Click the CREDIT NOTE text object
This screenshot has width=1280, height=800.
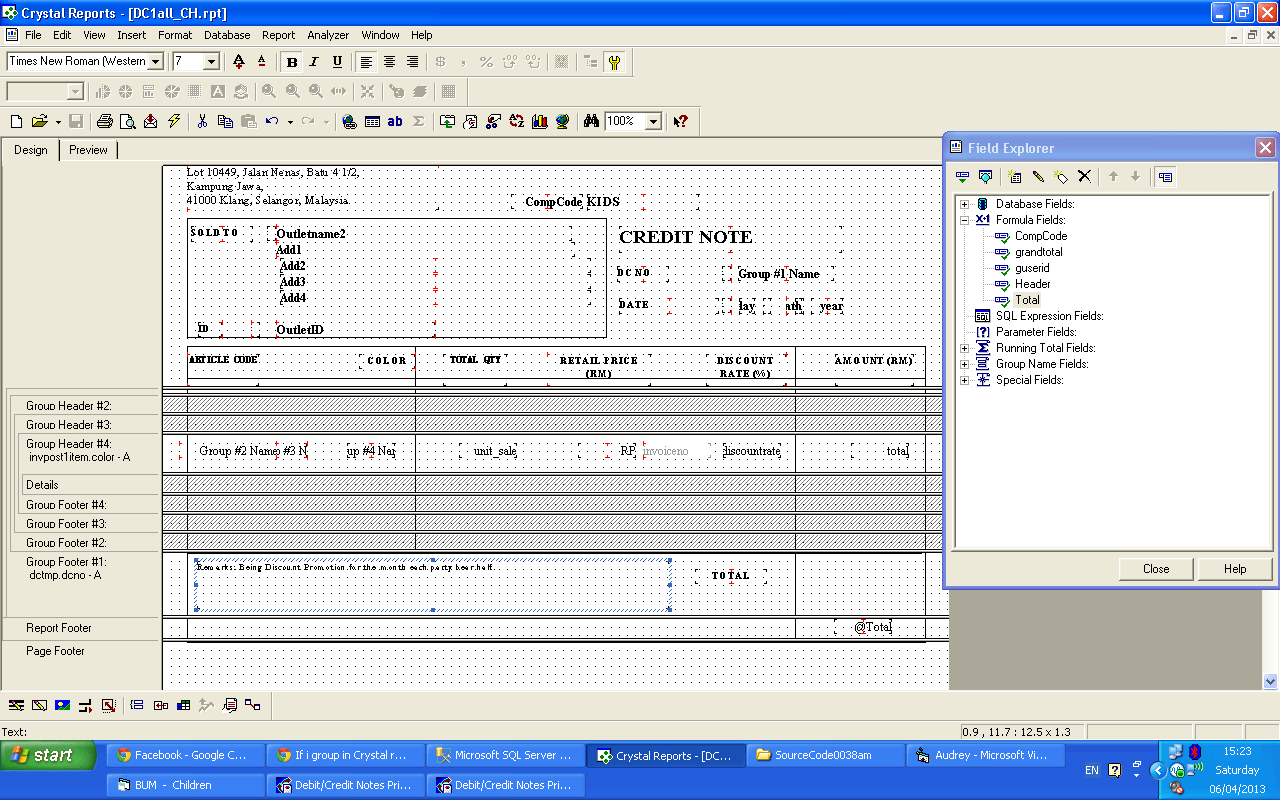coord(686,237)
